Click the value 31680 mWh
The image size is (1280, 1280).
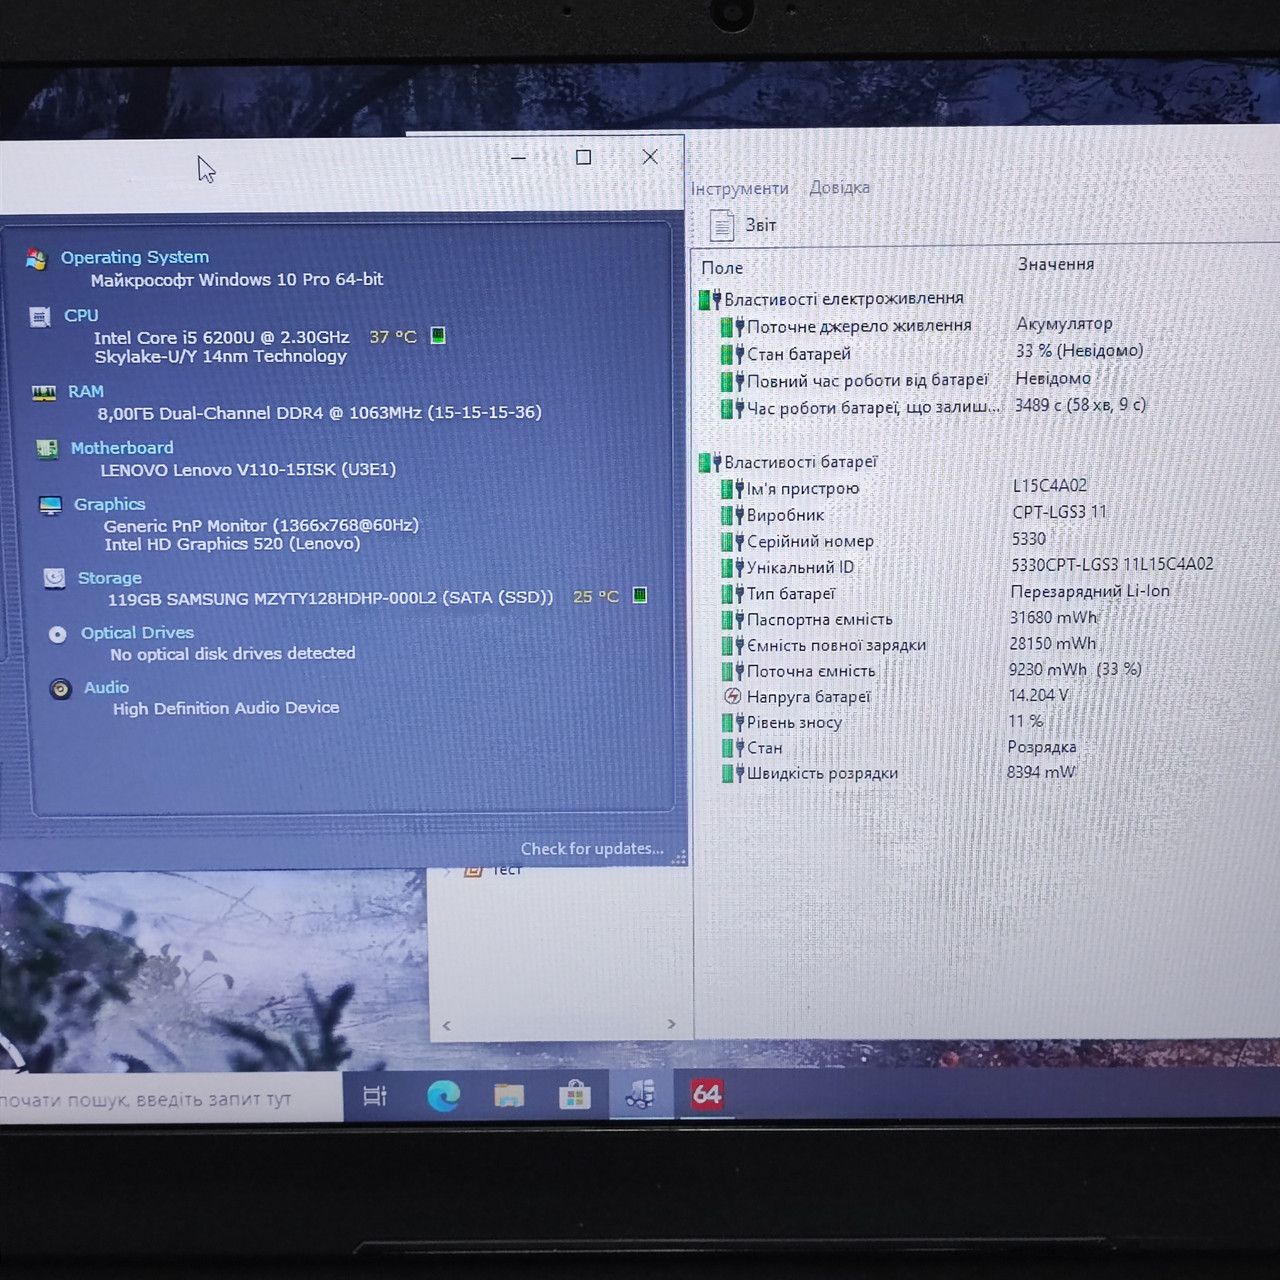tap(1054, 617)
